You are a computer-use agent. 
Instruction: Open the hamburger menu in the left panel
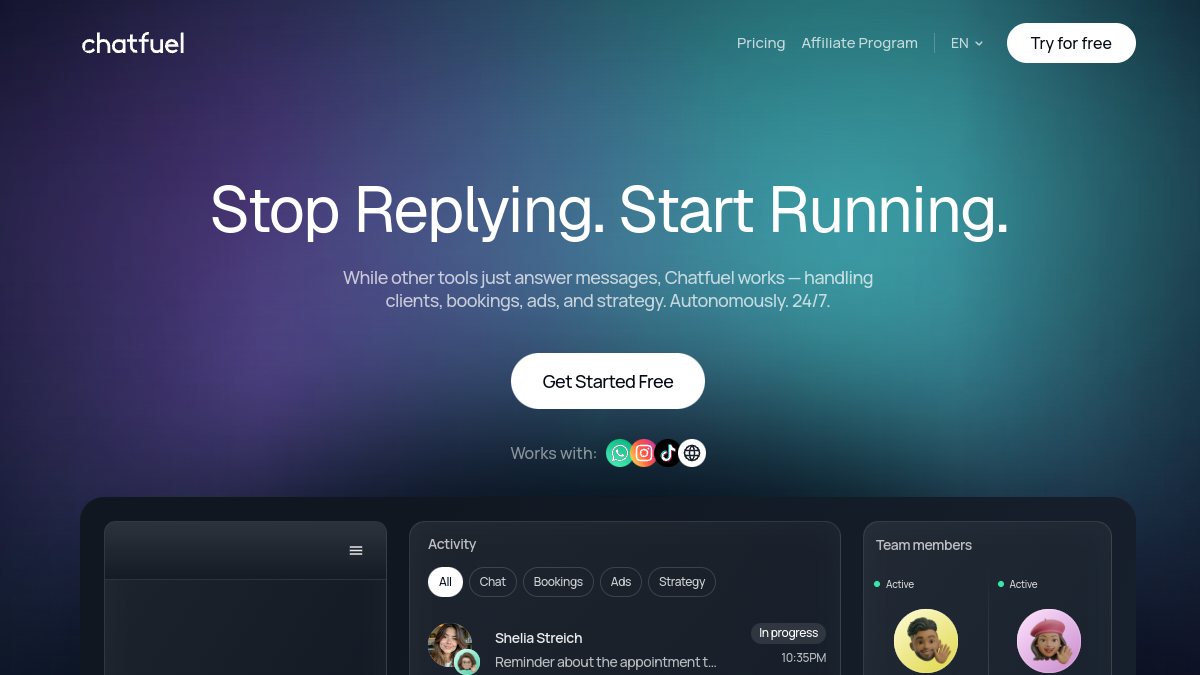click(356, 551)
